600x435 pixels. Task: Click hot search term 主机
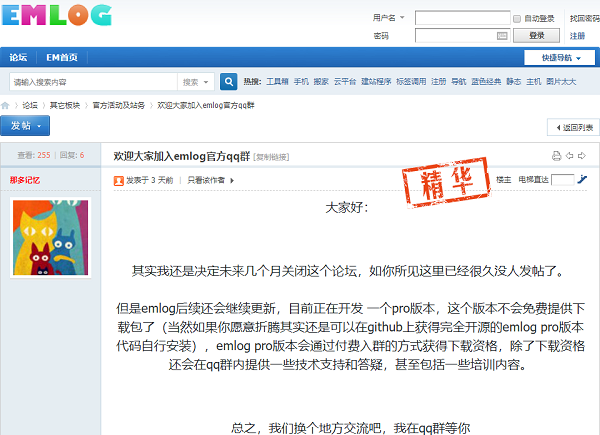[533, 81]
